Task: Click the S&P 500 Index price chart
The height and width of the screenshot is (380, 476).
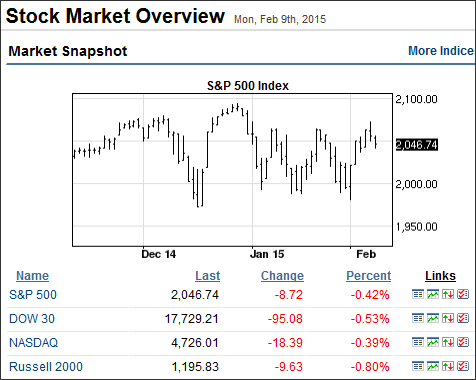Action: (x=232, y=170)
